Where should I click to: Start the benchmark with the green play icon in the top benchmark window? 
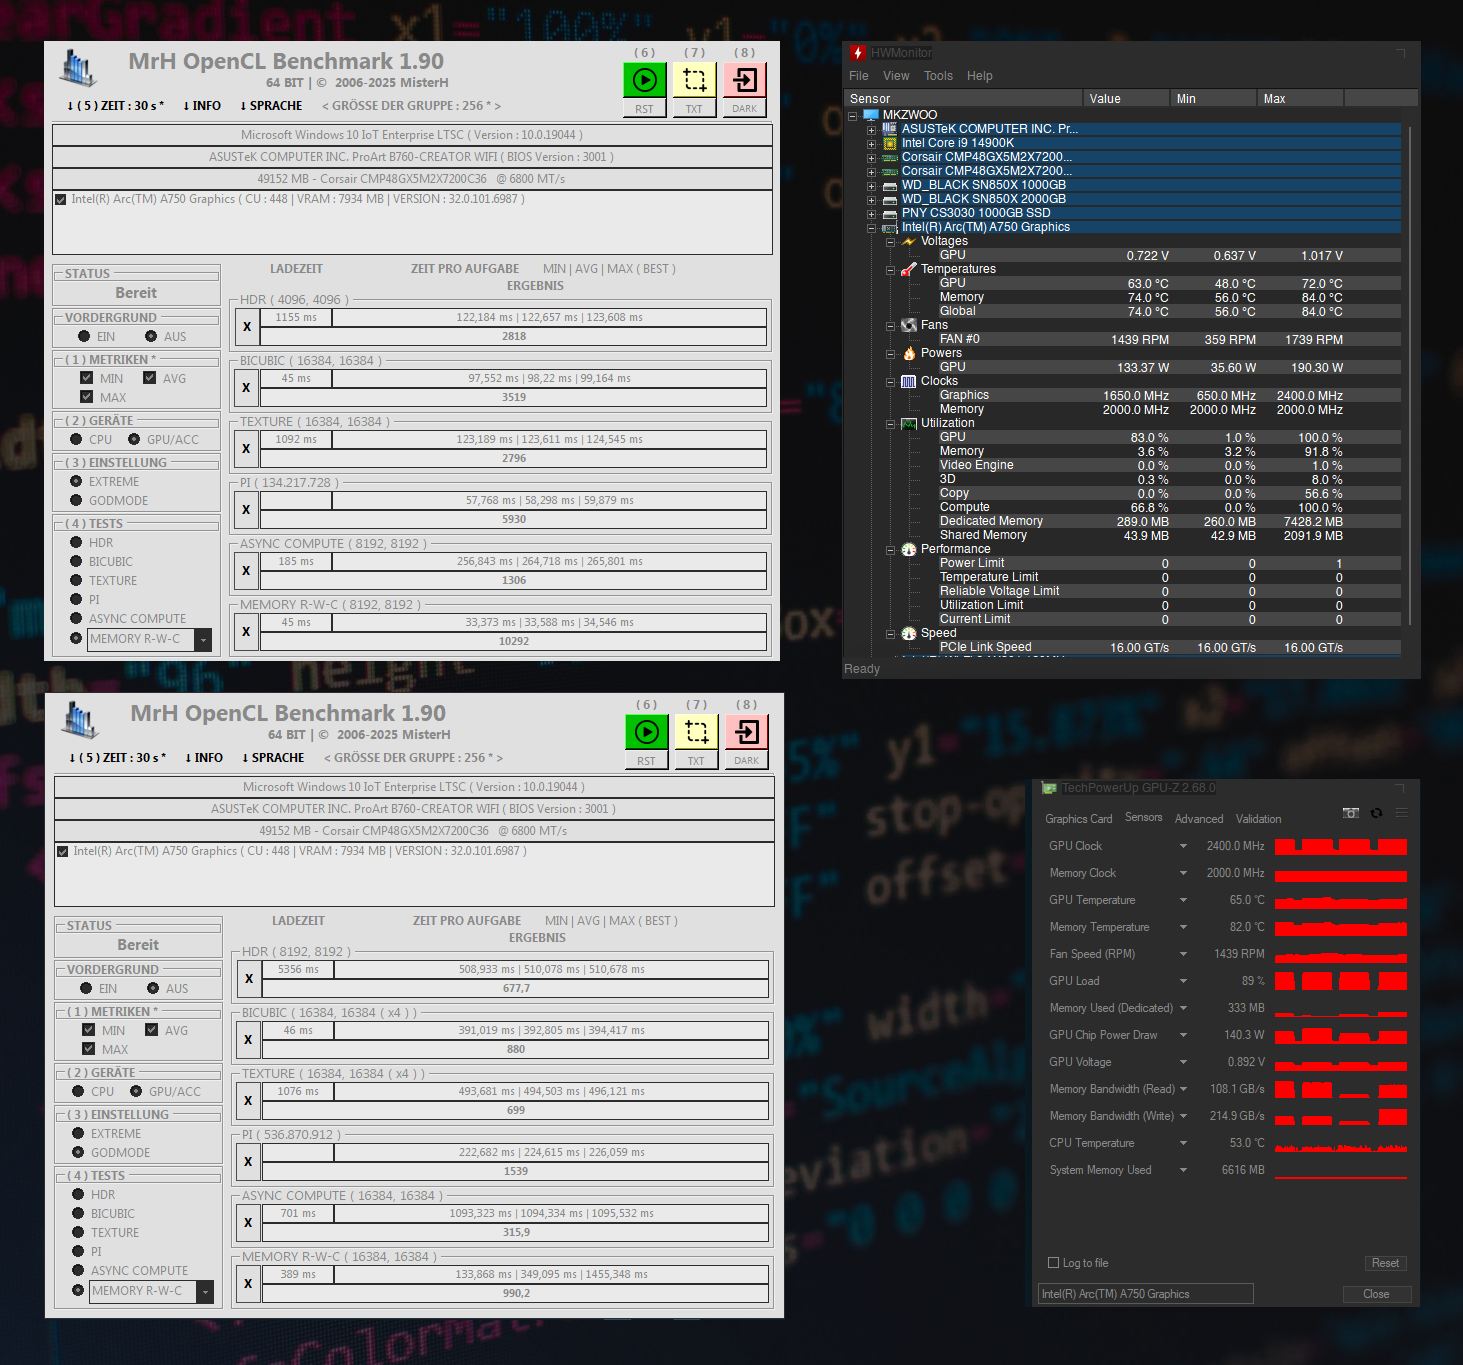tap(645, 80)
